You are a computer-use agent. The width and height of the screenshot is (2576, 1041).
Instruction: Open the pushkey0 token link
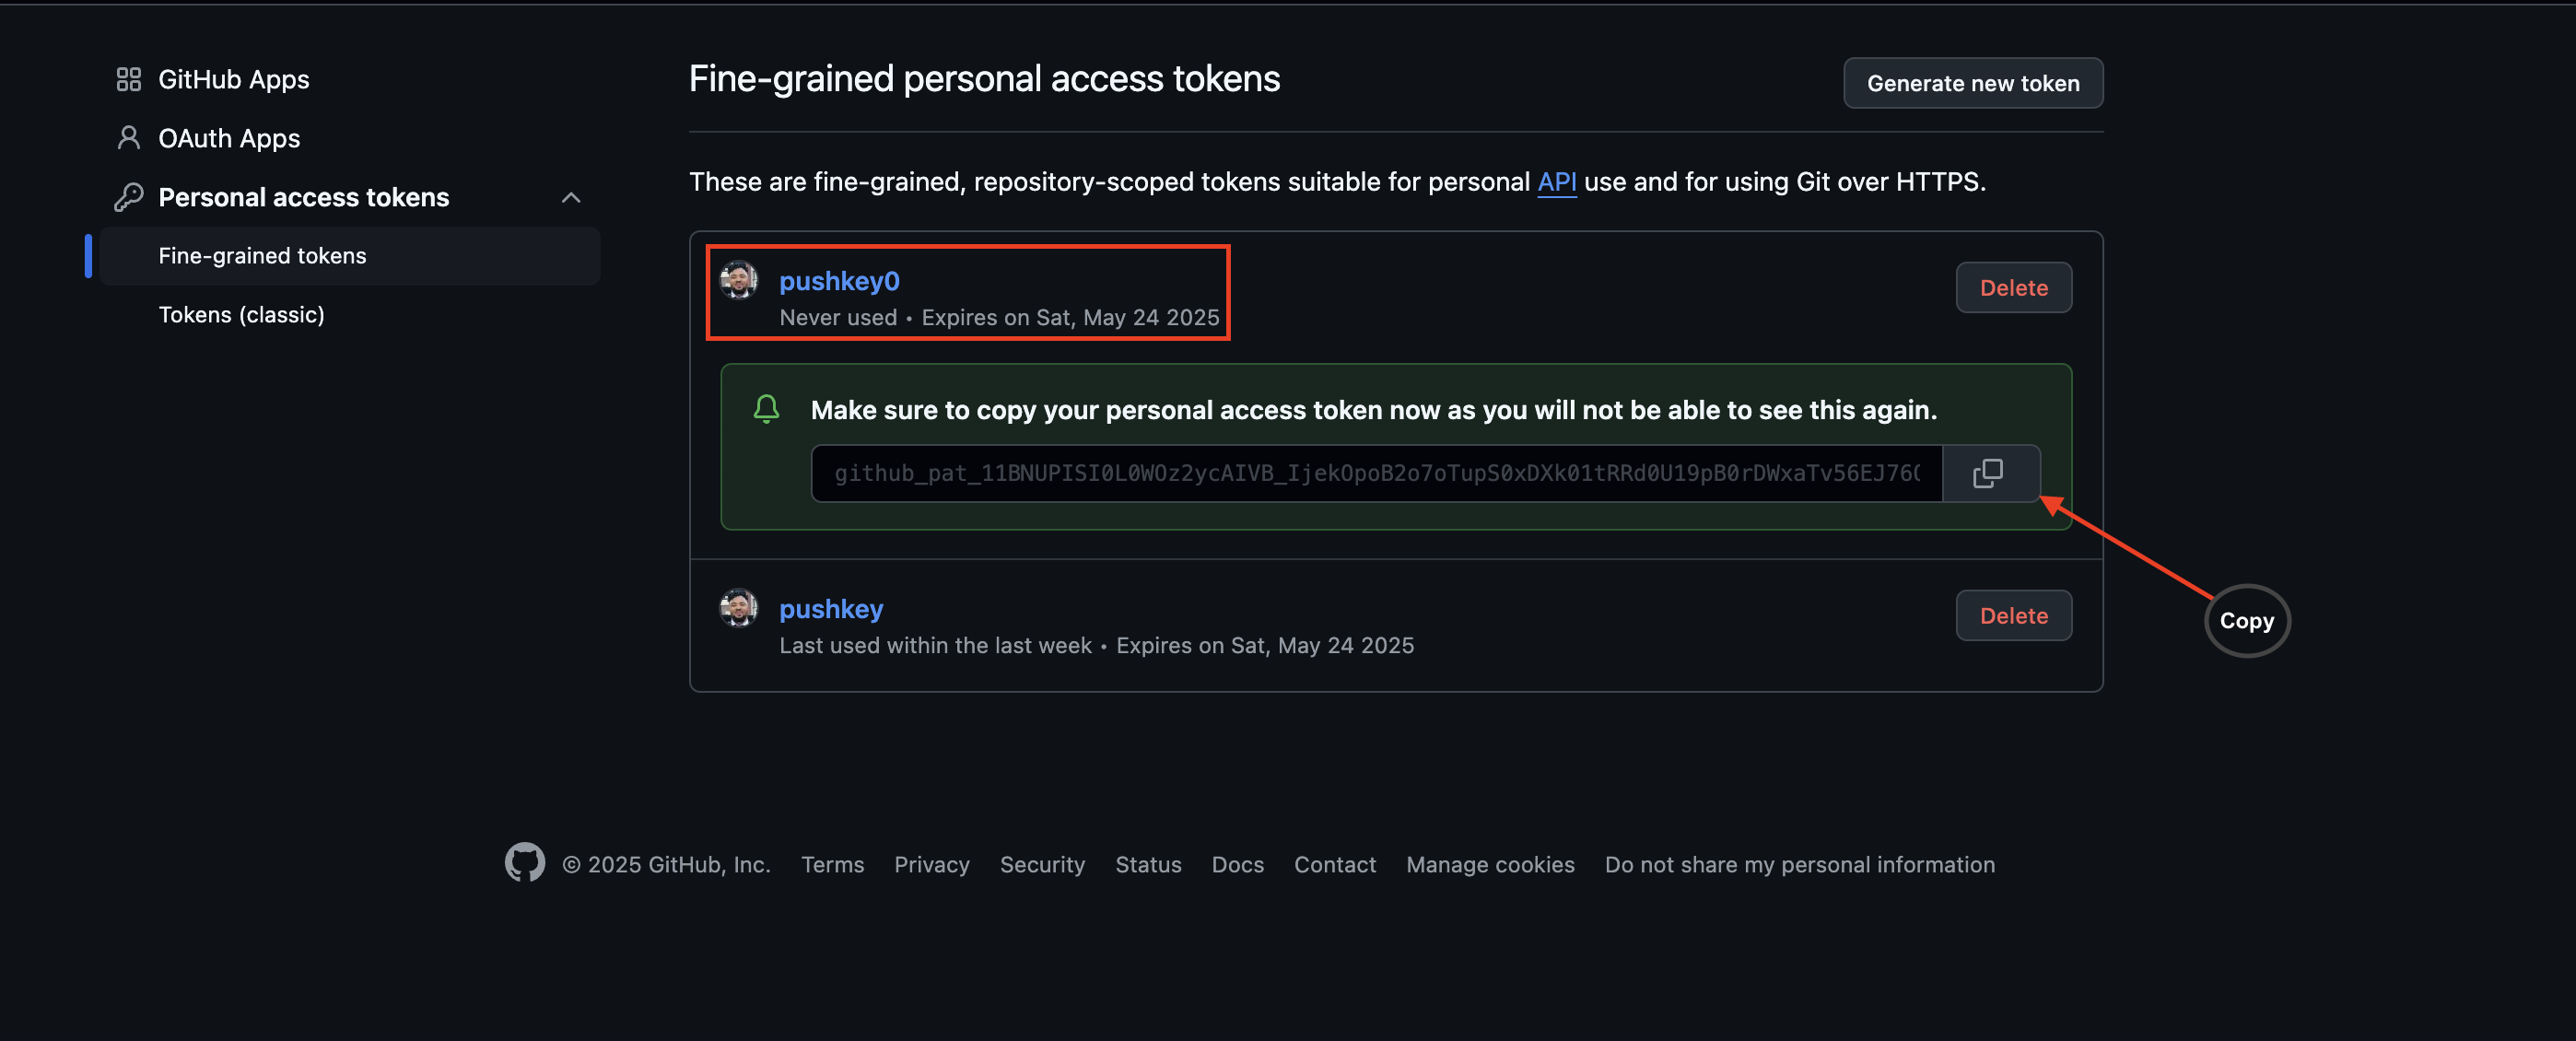point(839,281)
